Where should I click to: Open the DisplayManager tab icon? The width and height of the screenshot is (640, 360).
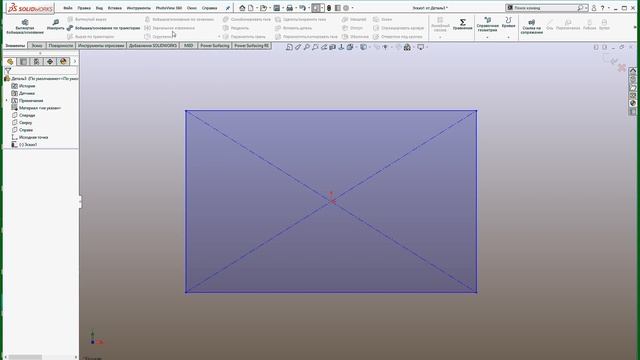(63, 61)
